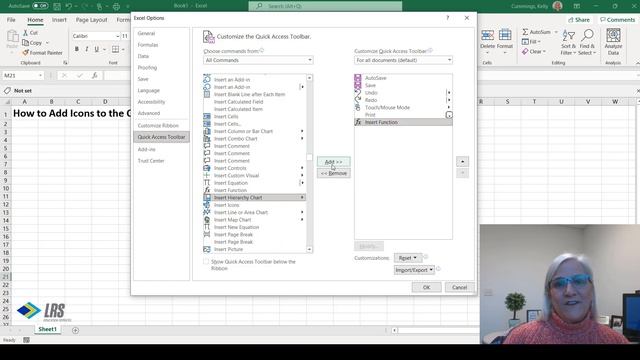This screenshot has width=640, height=360.
Task: Open Advanced category in Excel Options
Action: pyautogui.click(x=149, y=113)
